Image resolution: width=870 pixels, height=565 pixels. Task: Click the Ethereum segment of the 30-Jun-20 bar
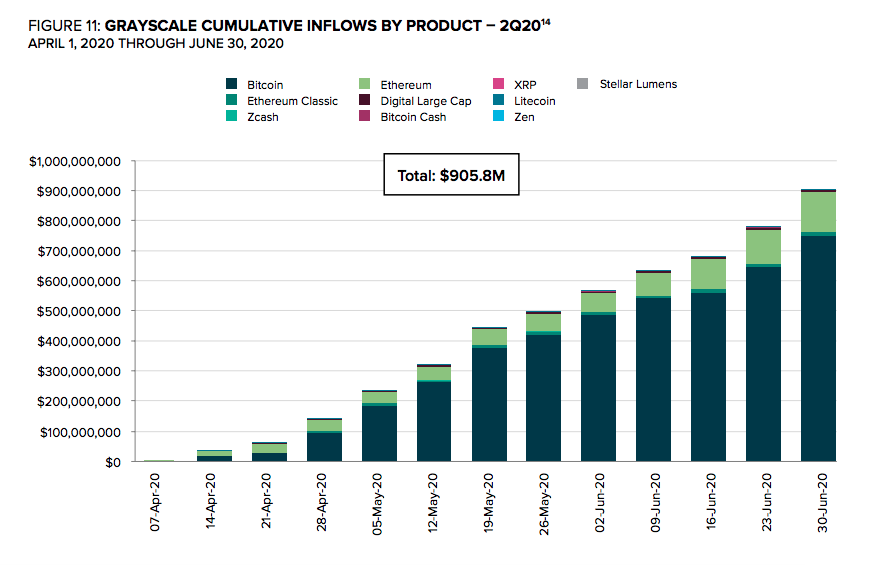818,212
